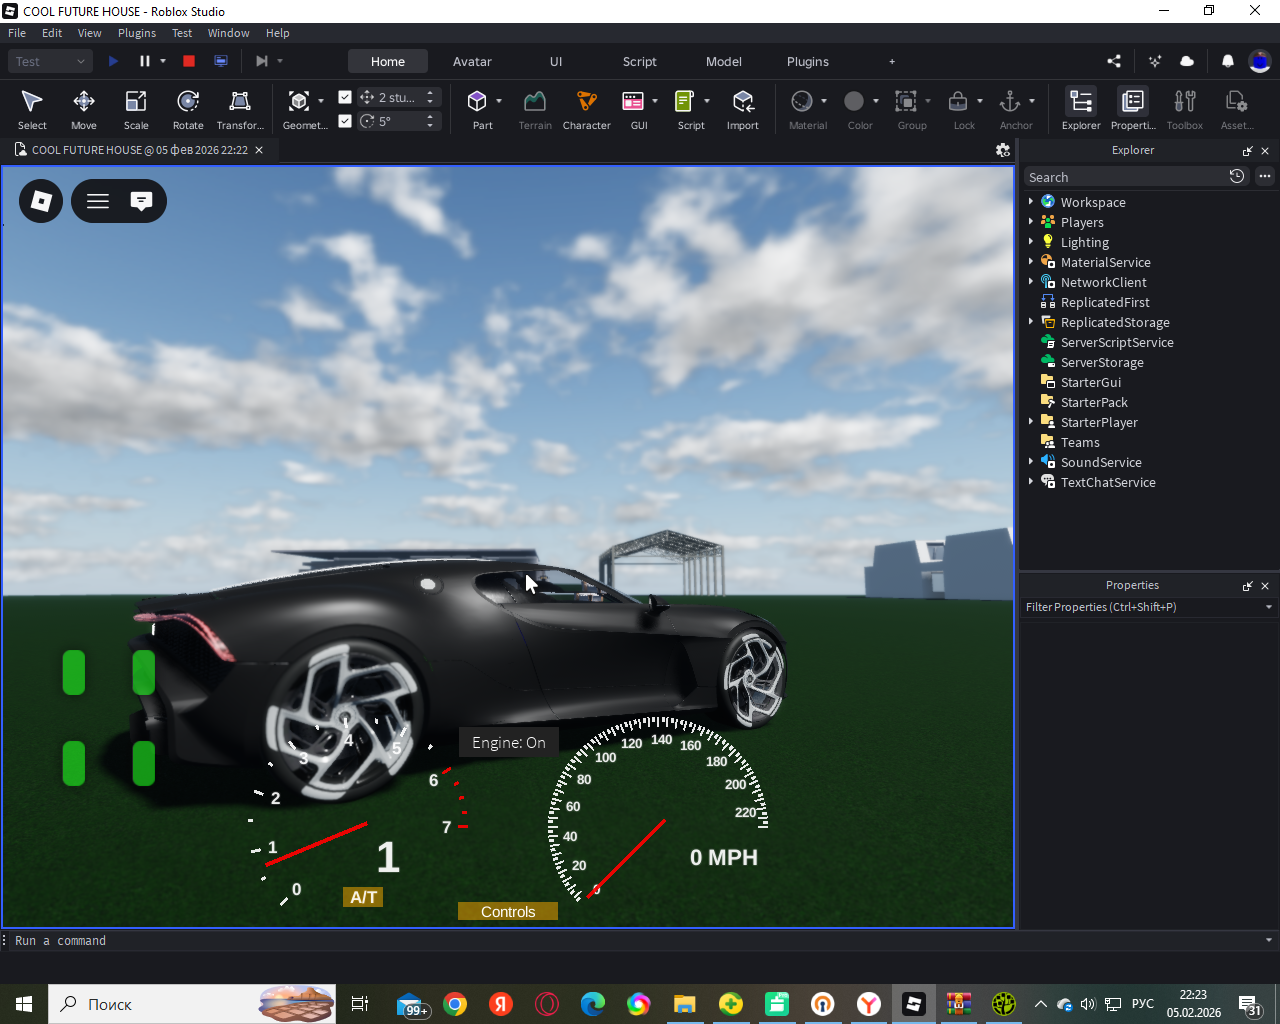Open the File menu
This screenshot has height=1024, width=1280.
coord(17,33)
